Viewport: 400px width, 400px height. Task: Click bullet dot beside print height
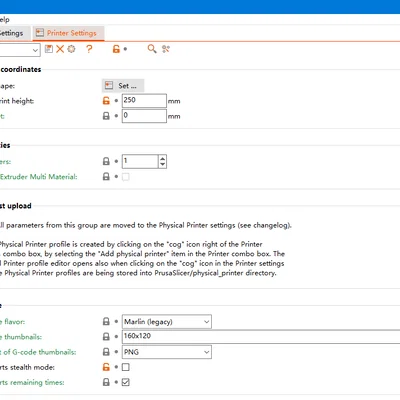116,101
